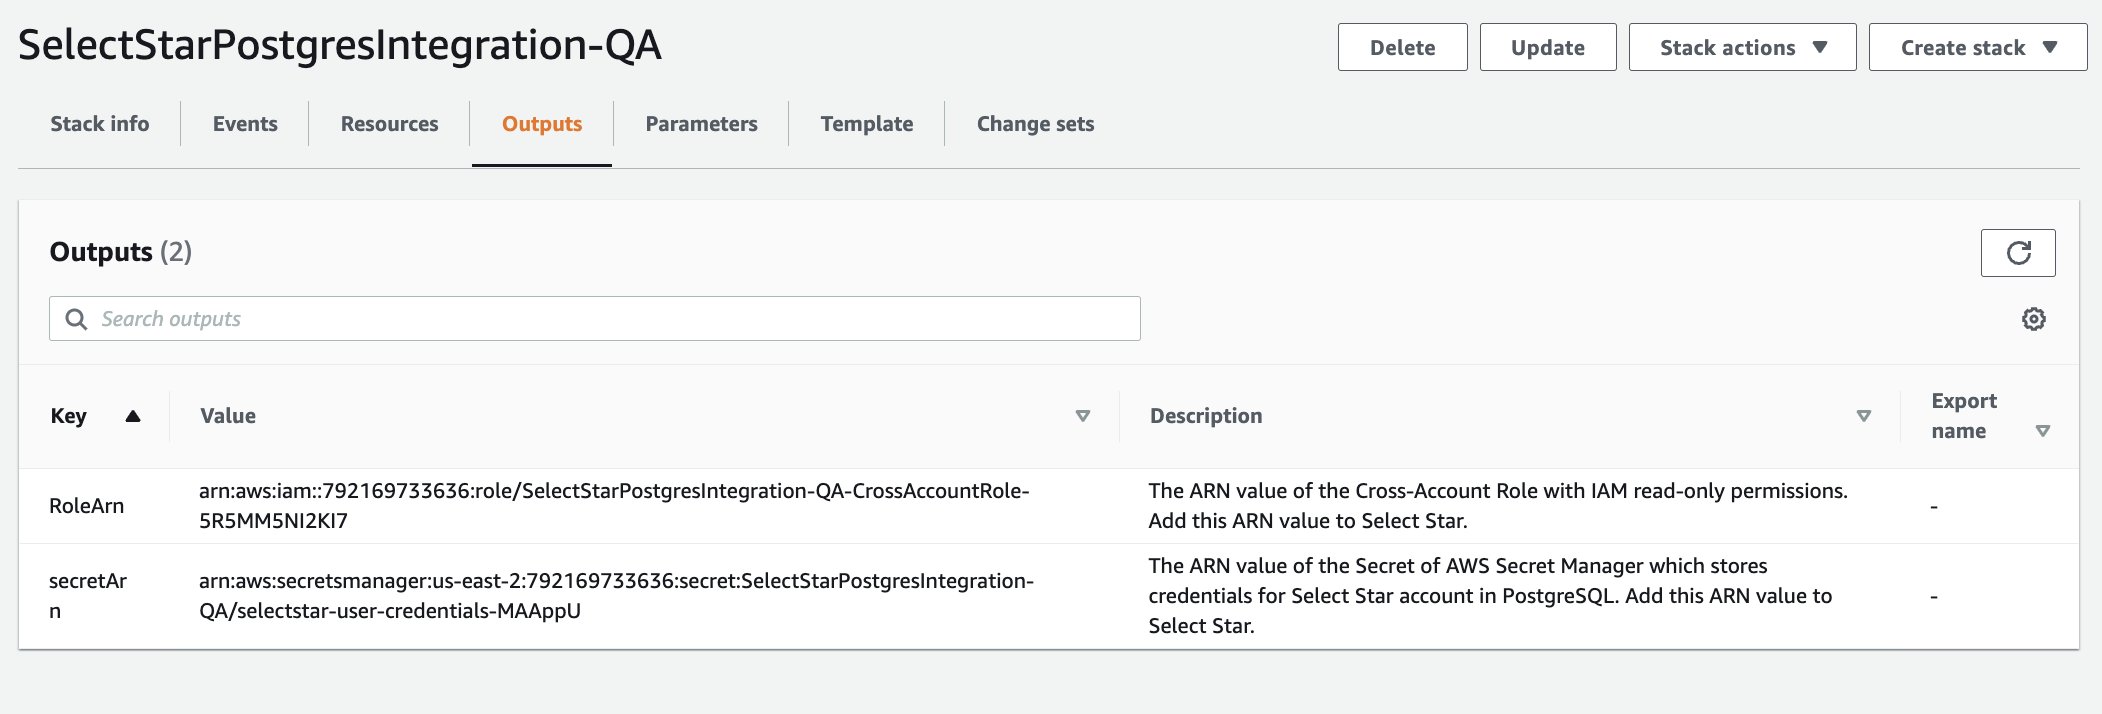Go to the Resources tab

[x=390, y=124]
